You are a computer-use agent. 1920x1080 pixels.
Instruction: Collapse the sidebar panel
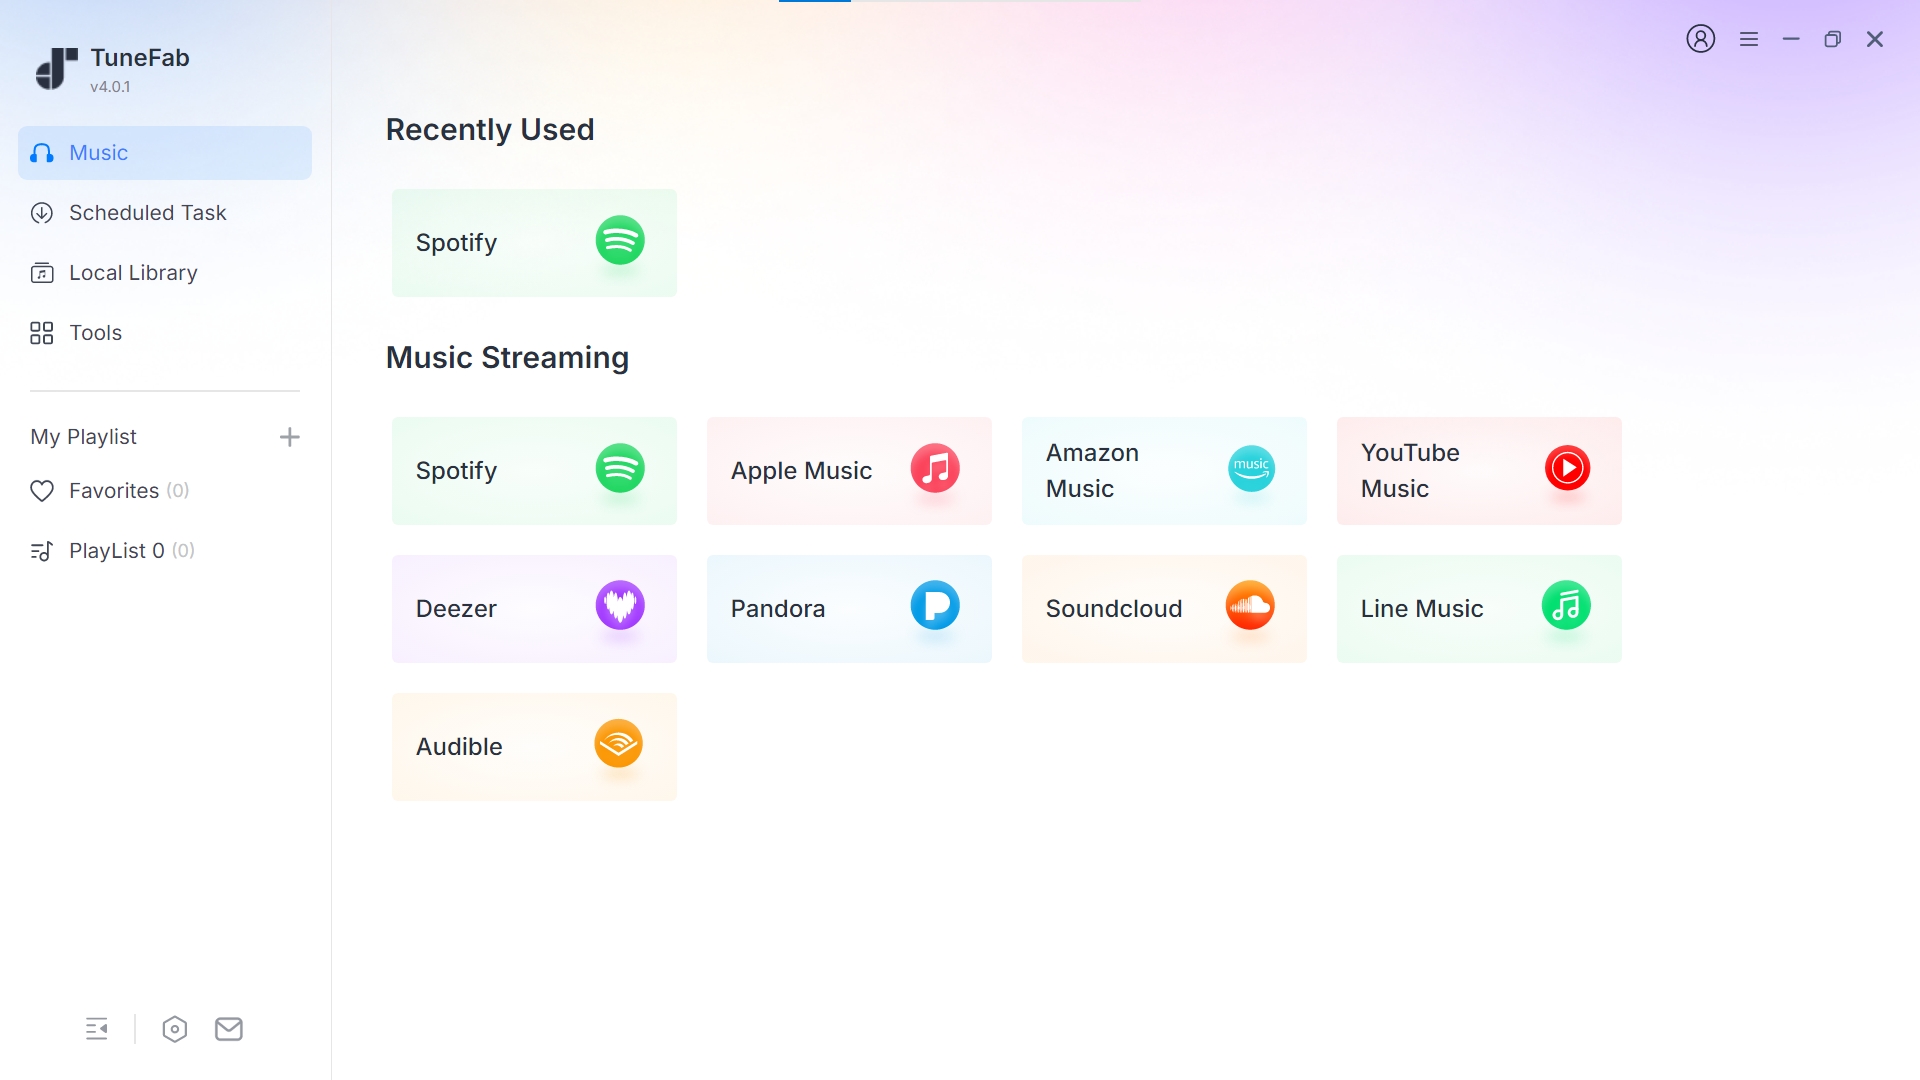(x=97, y=1029)
